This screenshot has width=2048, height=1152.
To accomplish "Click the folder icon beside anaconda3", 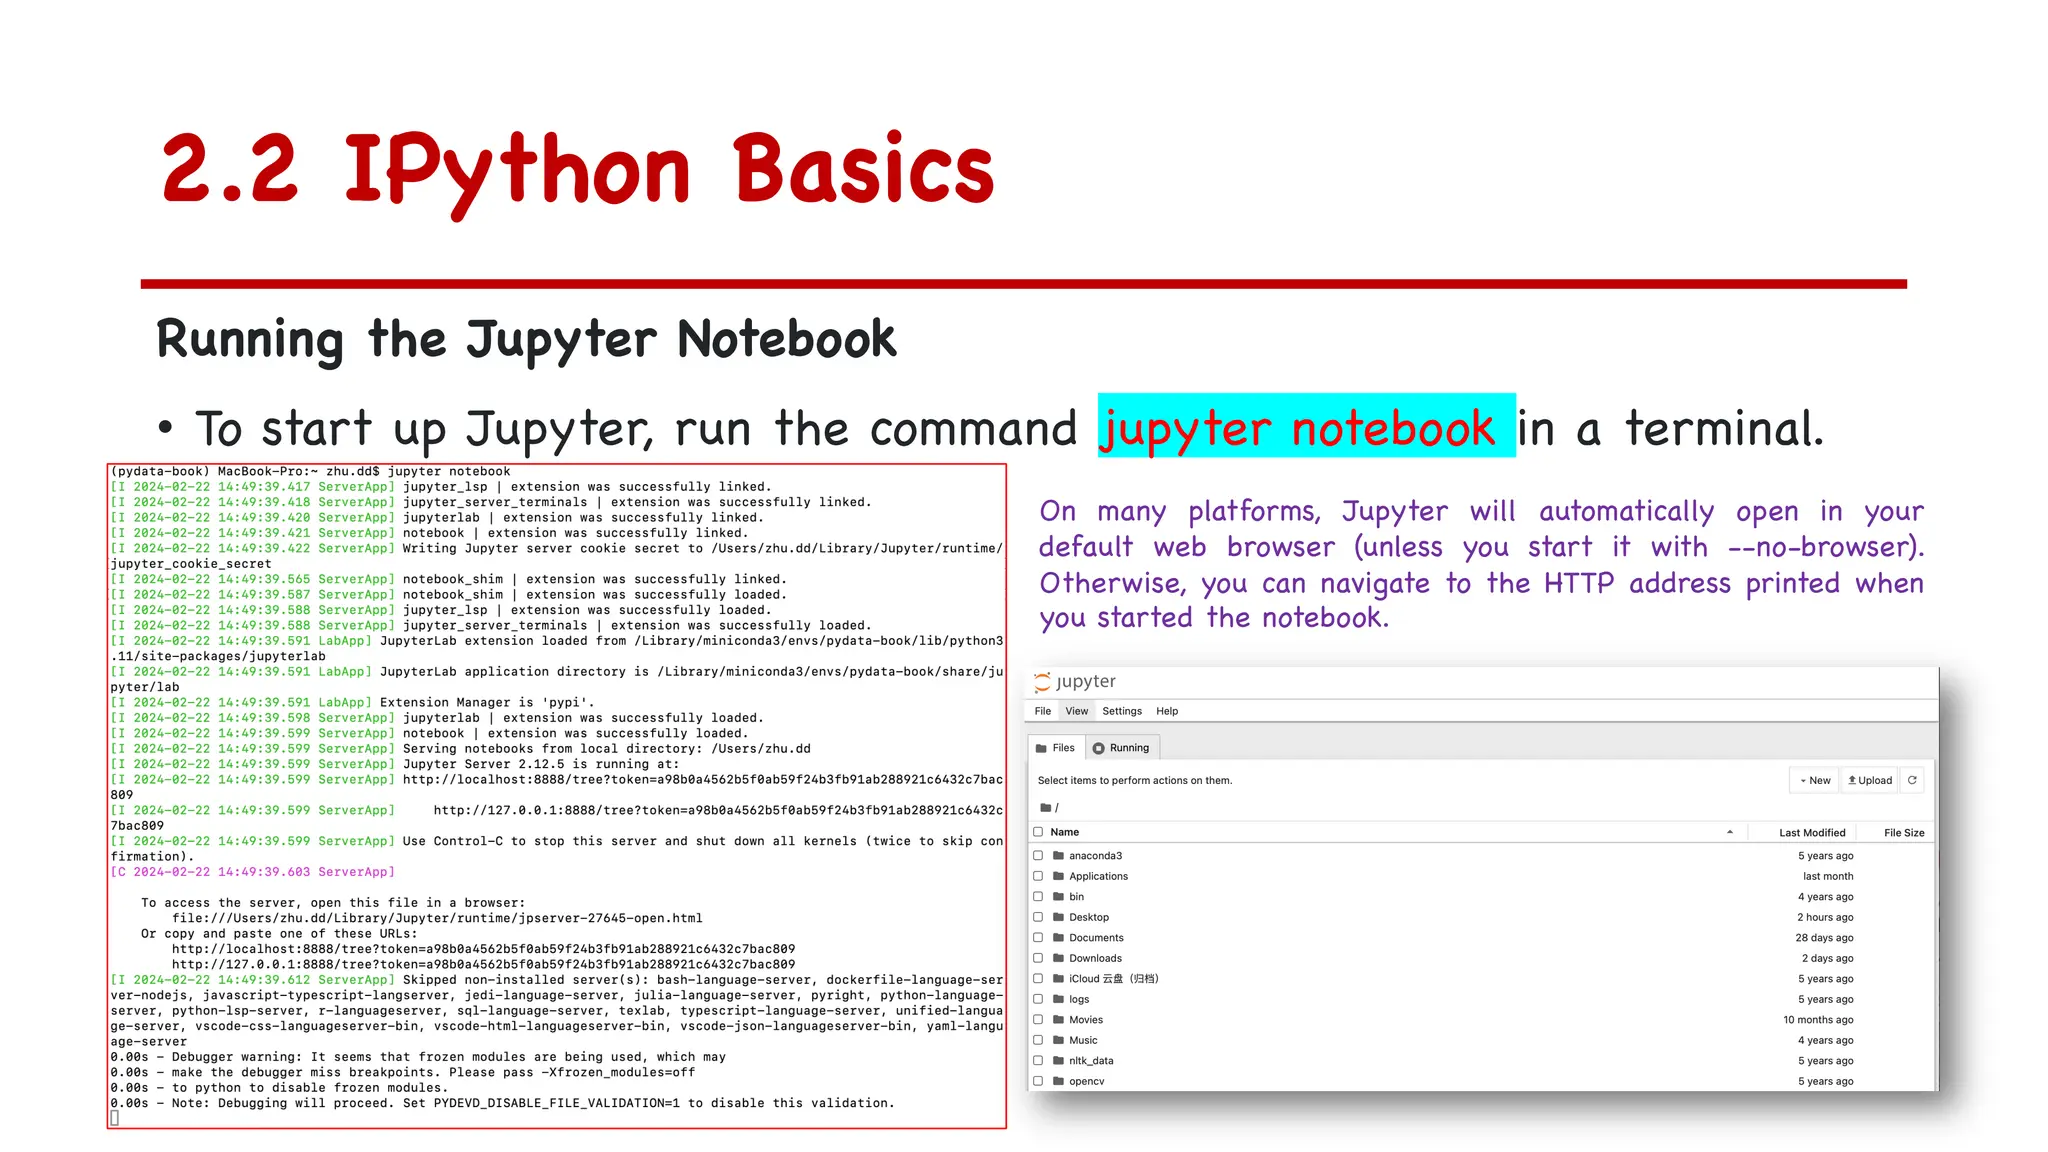I will [1058, 855].
